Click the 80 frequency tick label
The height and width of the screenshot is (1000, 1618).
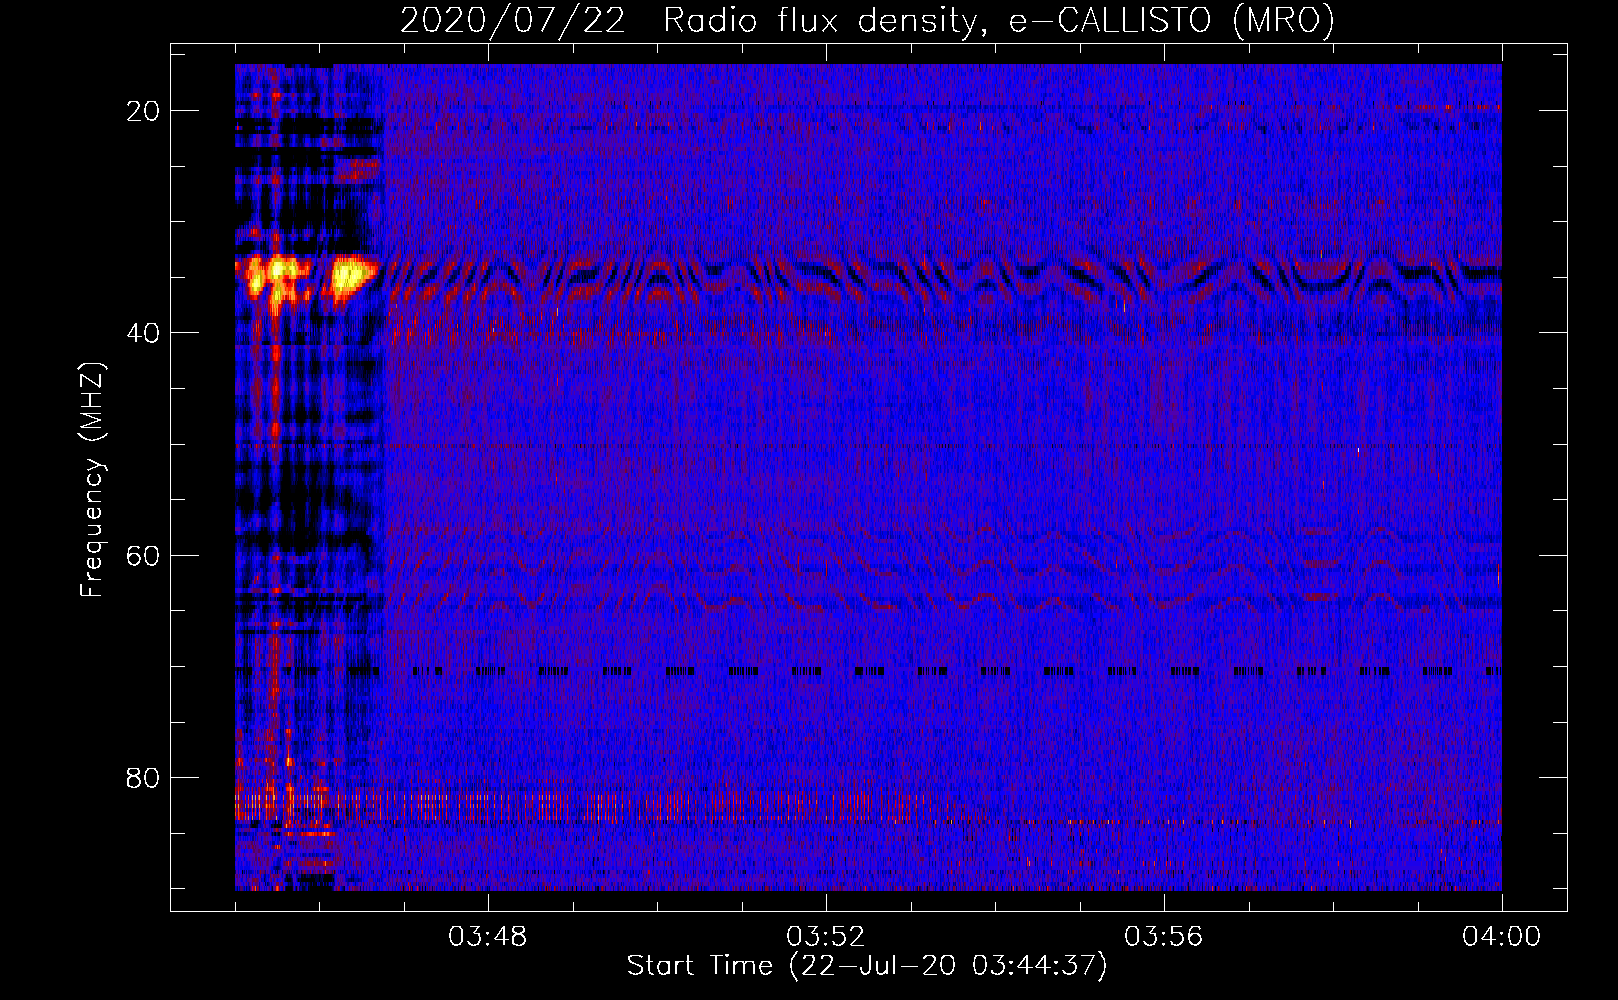(144, 778)
